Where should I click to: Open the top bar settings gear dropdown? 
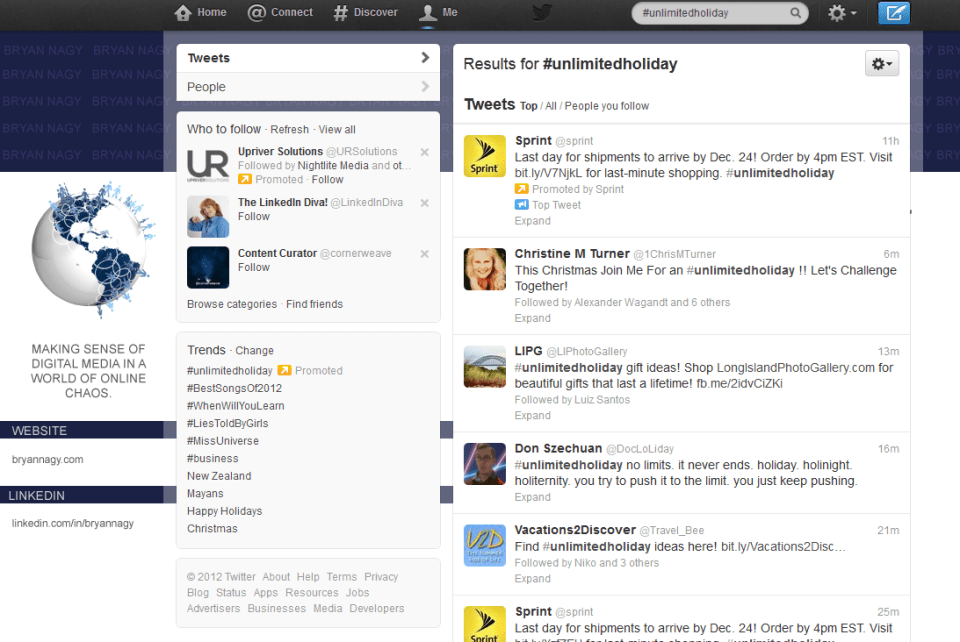tap(842, 13)
